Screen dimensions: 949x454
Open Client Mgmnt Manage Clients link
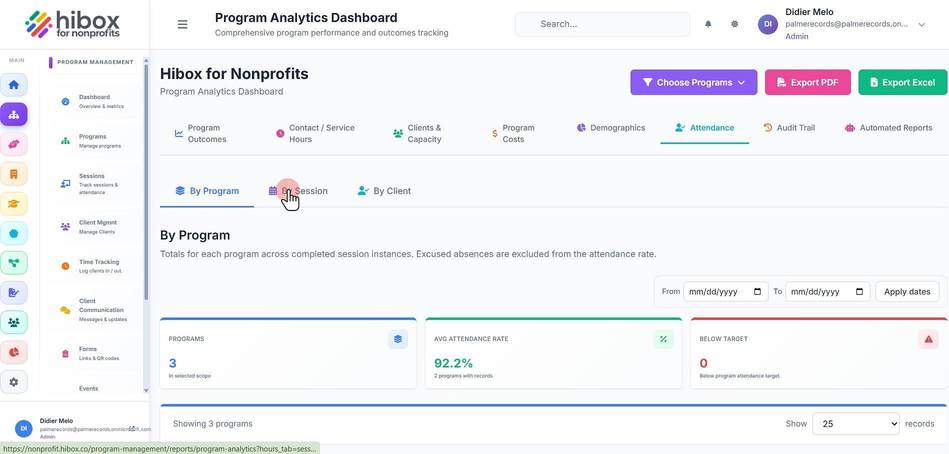click(x=97, y=227)
